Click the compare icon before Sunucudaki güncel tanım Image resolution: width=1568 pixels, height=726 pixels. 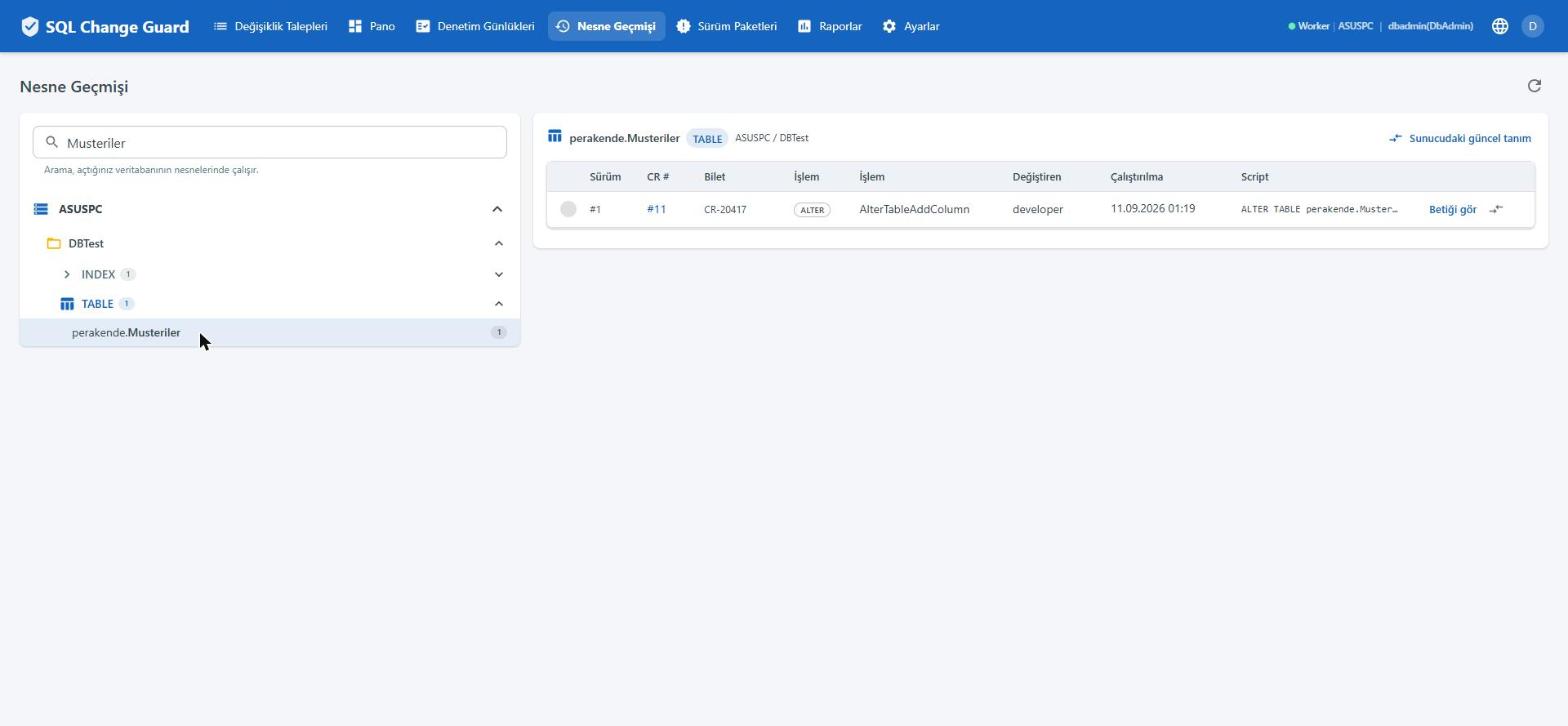point(1396,138)
